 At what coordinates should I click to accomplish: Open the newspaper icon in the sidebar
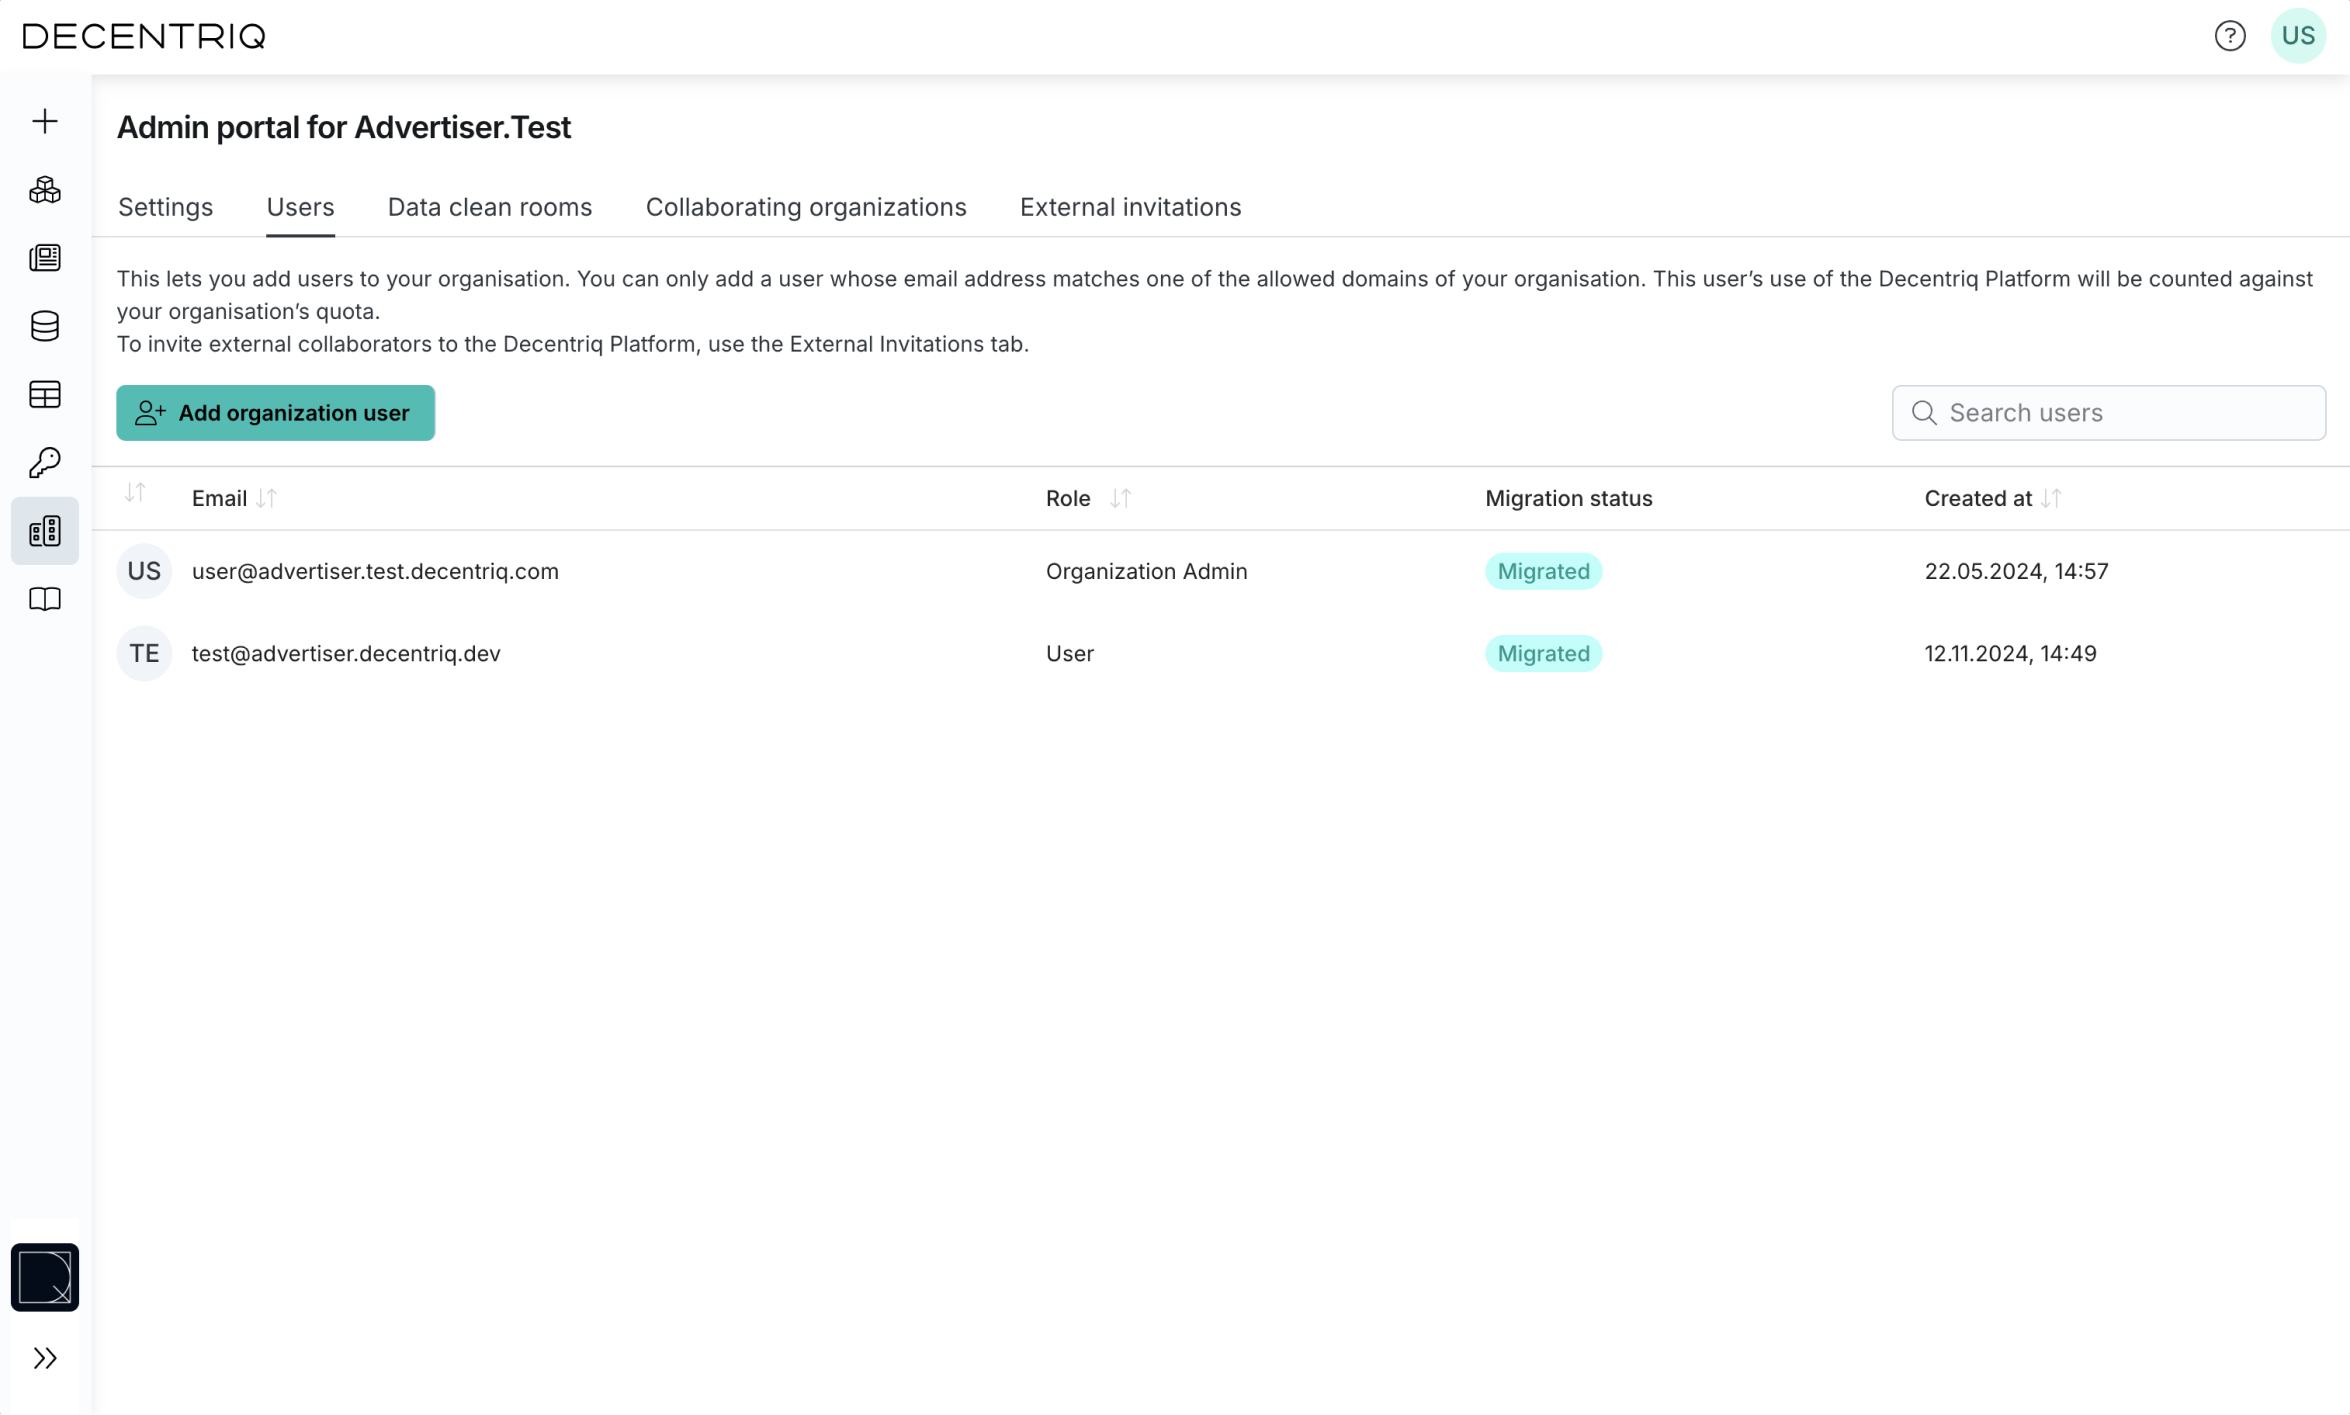(x=45, y=258)
